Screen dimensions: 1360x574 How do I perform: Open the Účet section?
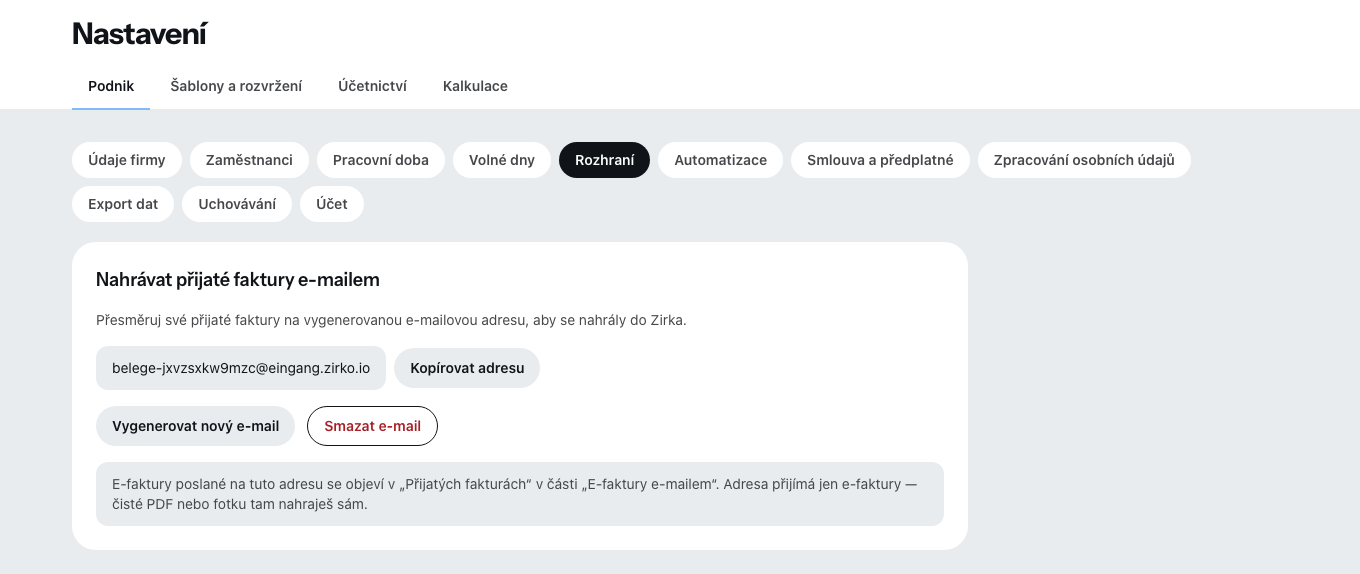(x=332, y=204)
